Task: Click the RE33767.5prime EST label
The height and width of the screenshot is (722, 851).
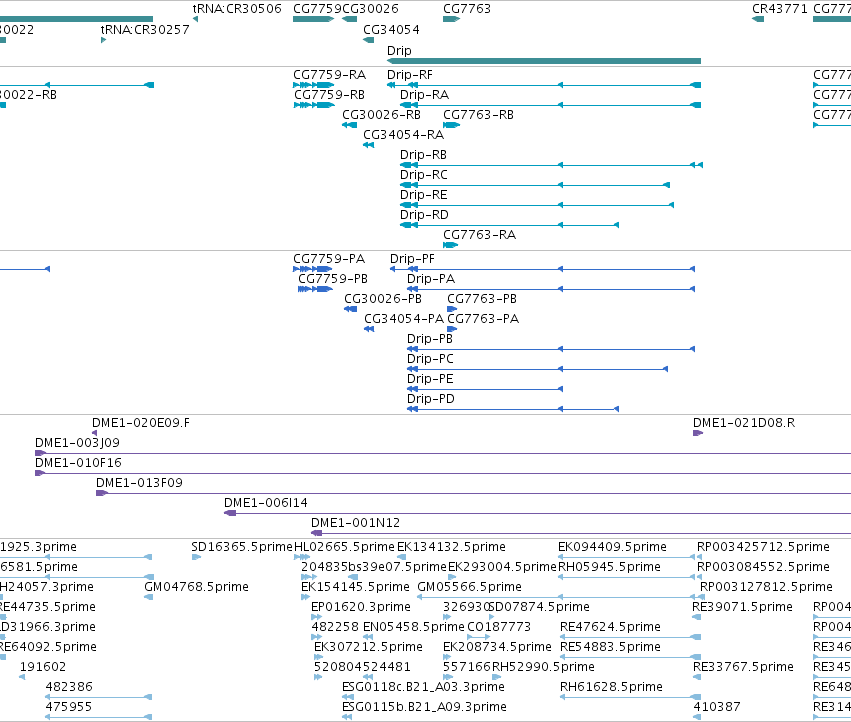Action: click(x=744, y=667)
